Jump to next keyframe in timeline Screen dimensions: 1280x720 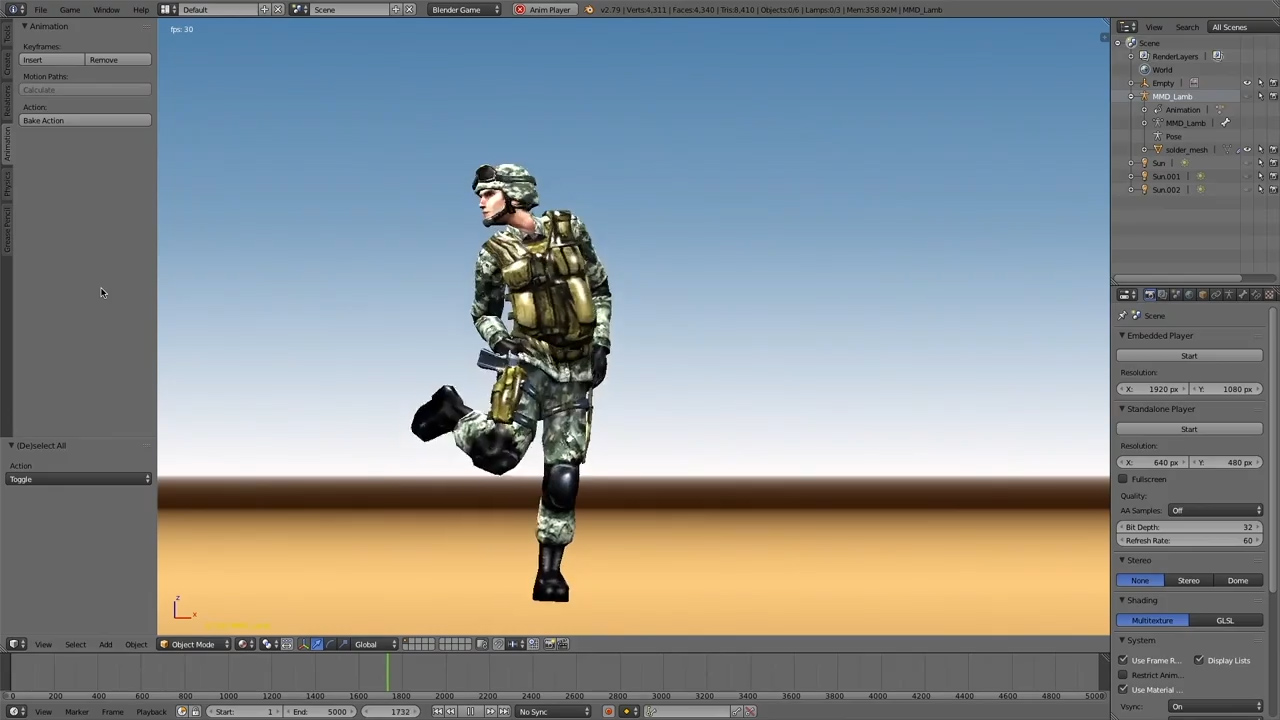click(491, 712)
